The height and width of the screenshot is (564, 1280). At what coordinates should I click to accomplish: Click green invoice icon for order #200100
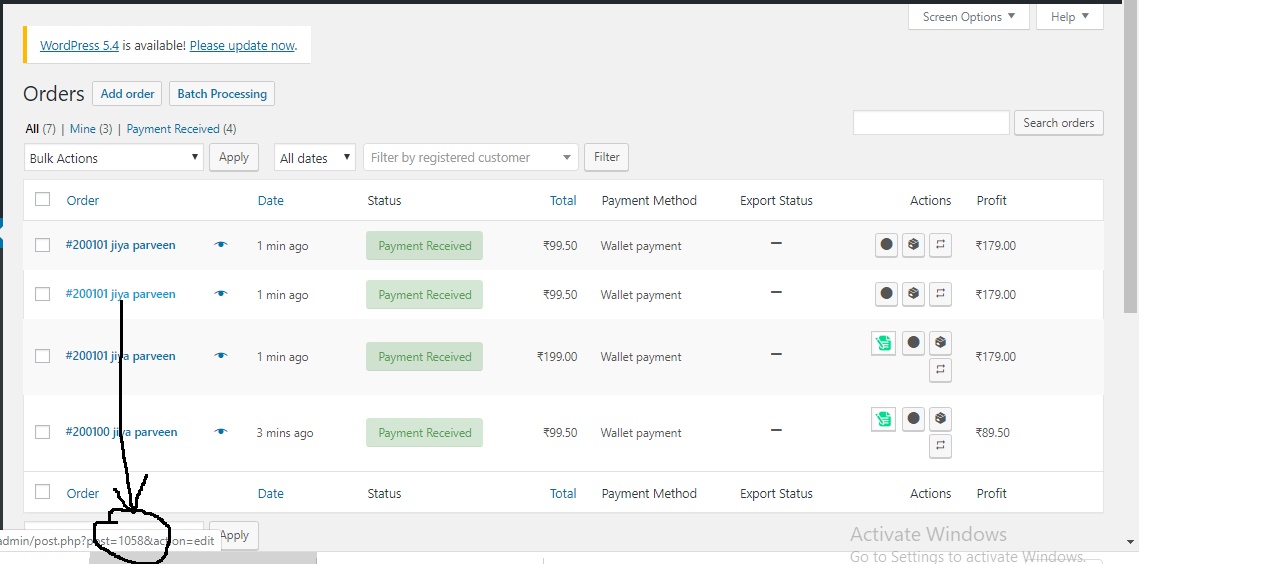click(x=883, y=419)
